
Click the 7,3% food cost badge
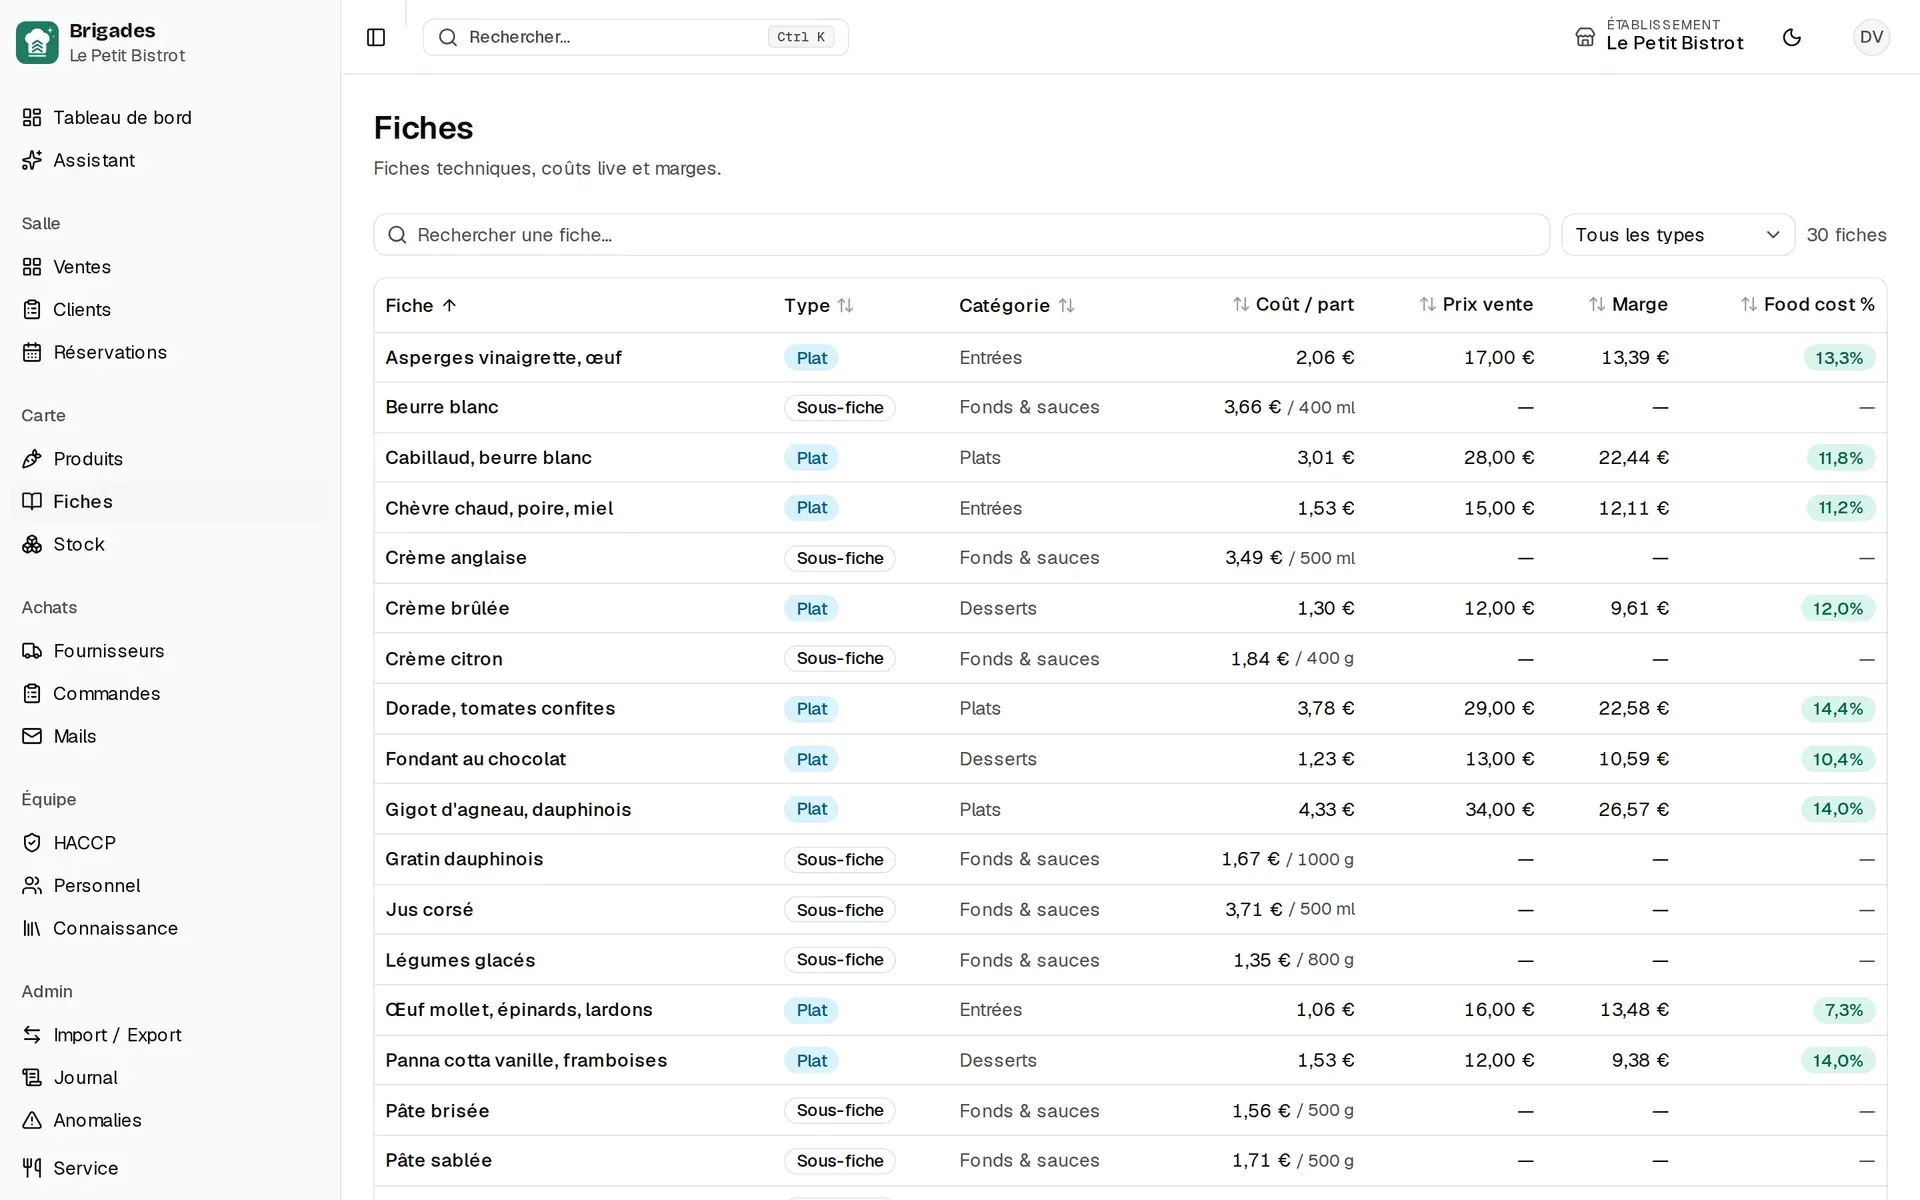(x=1843, y=1010)
